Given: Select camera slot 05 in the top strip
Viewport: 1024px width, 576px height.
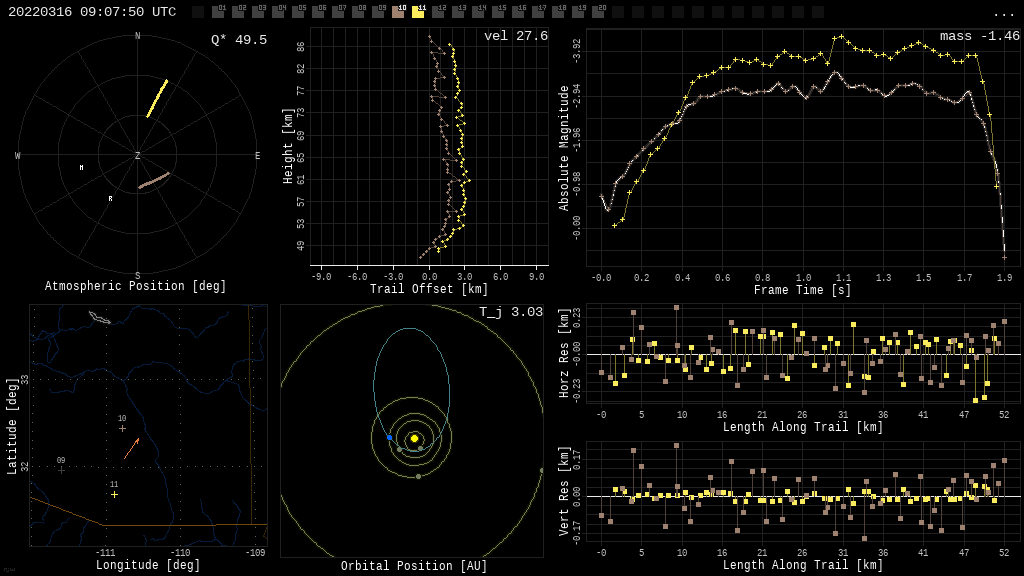Looking at the screenshot, I should (298, 12).
